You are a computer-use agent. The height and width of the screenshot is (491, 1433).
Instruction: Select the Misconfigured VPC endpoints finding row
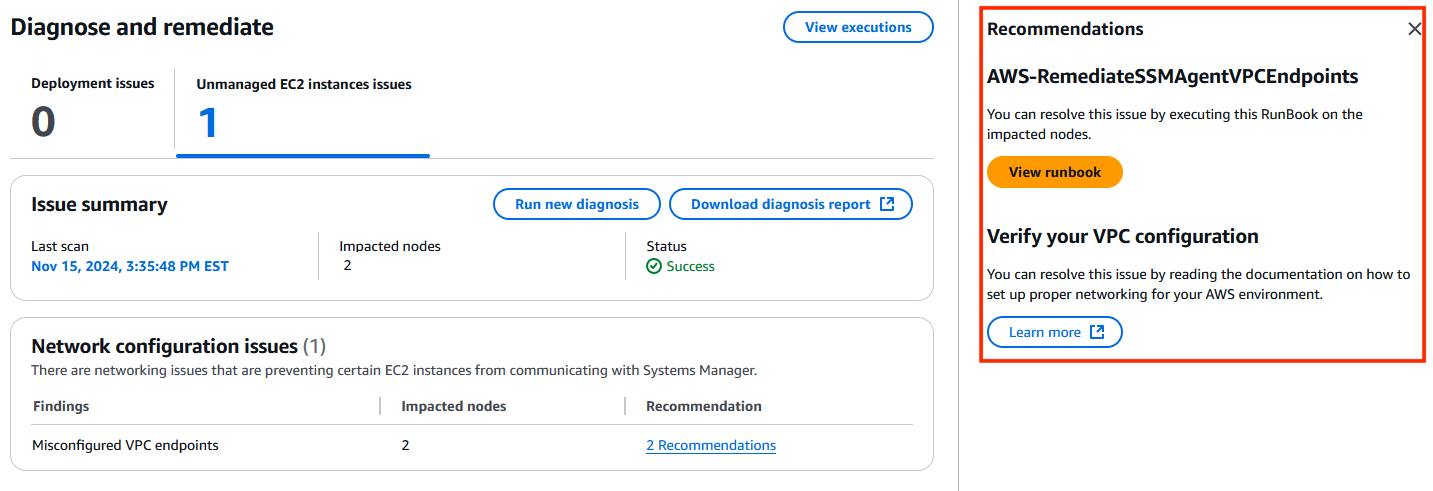click(x=472, y=445)
